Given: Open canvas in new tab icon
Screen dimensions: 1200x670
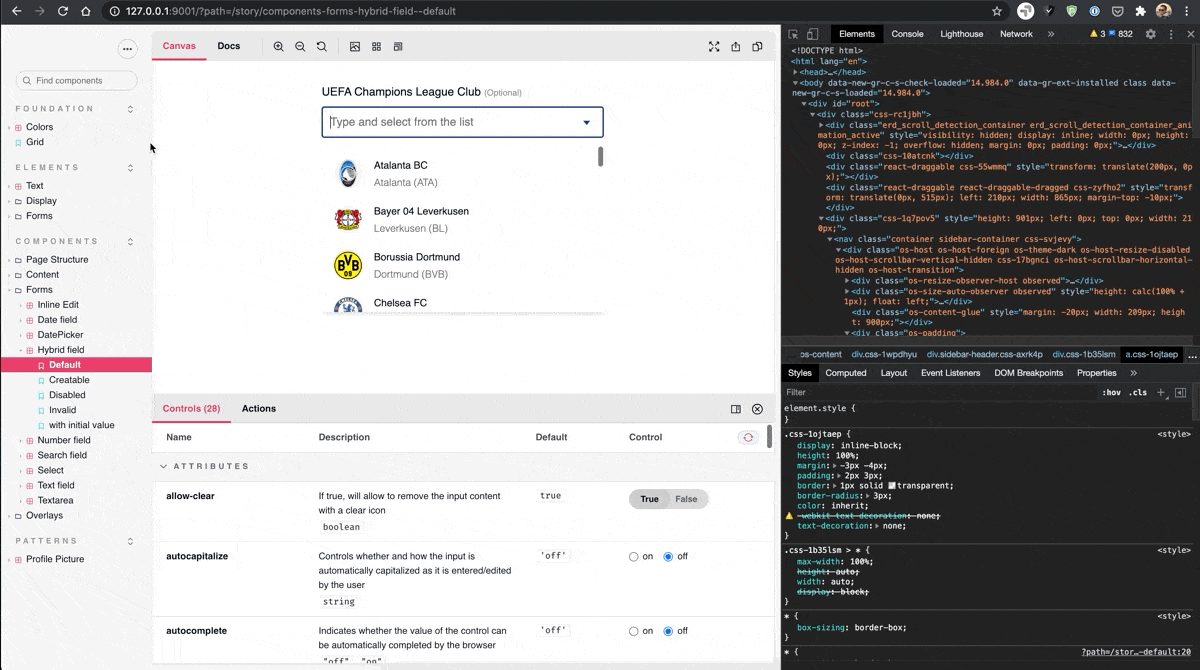Looking at the screenshot, I should coord(736,46).
